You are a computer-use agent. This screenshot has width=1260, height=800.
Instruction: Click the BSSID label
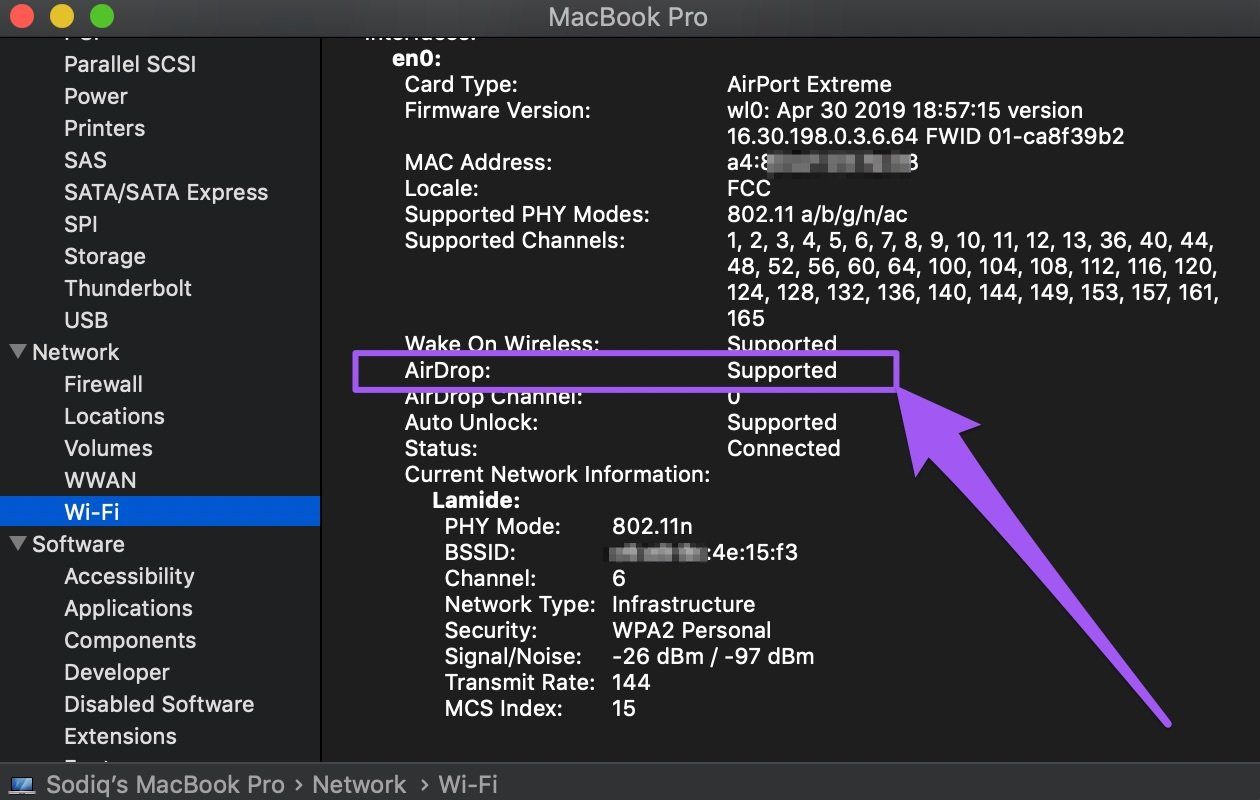[482, 553]
